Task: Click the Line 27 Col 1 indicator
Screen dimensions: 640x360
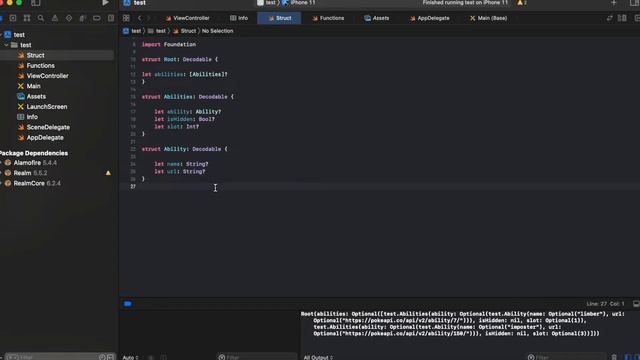Action: click(x=605, y=304)
